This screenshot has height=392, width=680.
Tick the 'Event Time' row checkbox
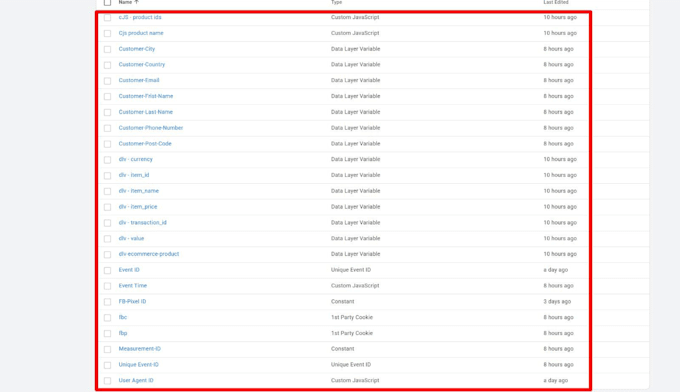107,286
